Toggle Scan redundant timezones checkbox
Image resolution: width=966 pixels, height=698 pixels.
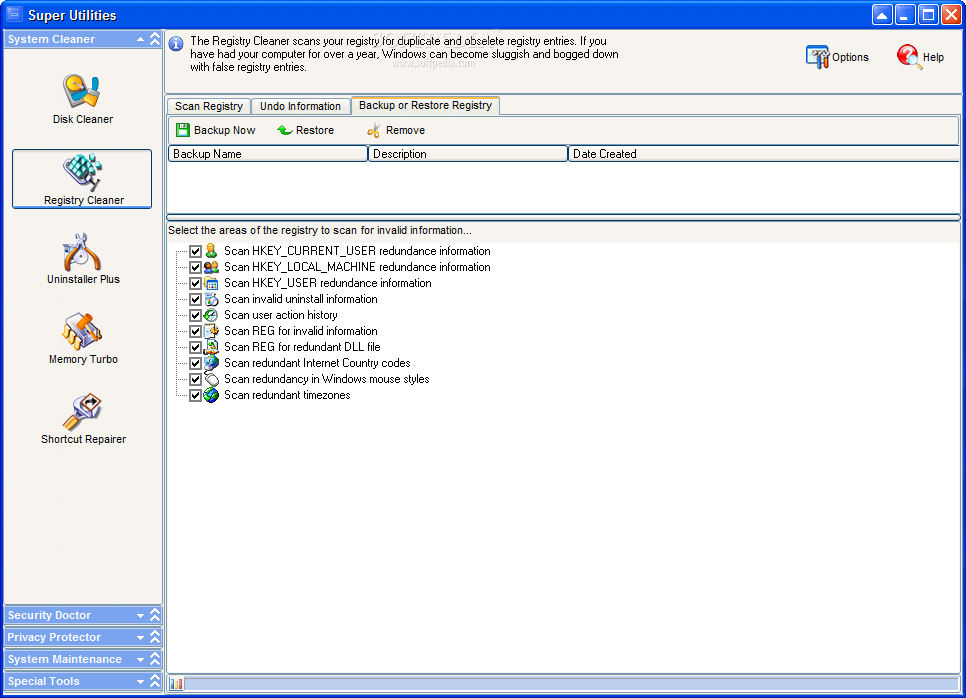(x=195, y=396)
